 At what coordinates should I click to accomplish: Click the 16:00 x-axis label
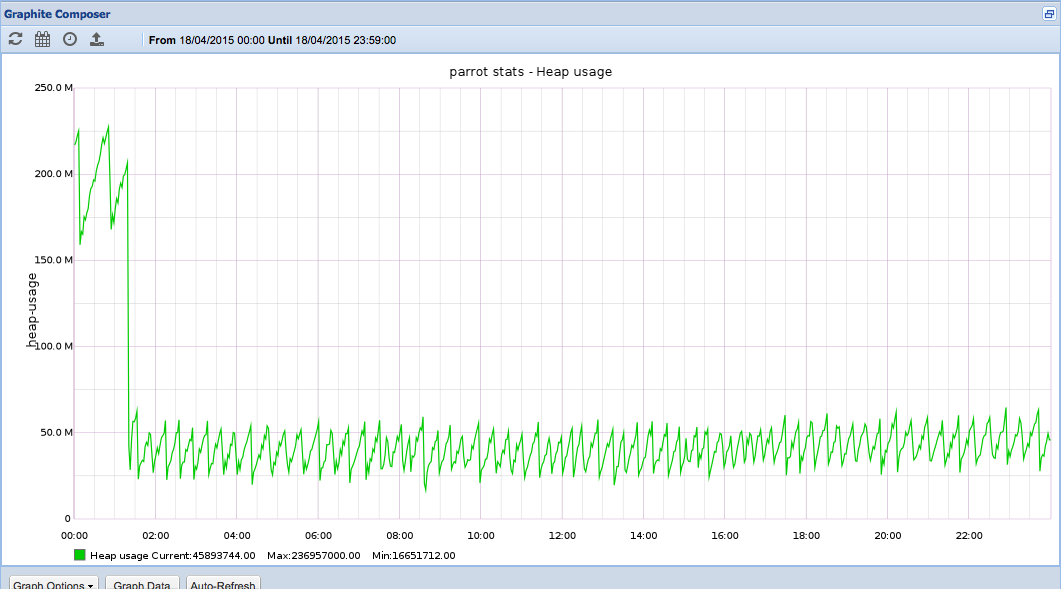tap(725, 535)
